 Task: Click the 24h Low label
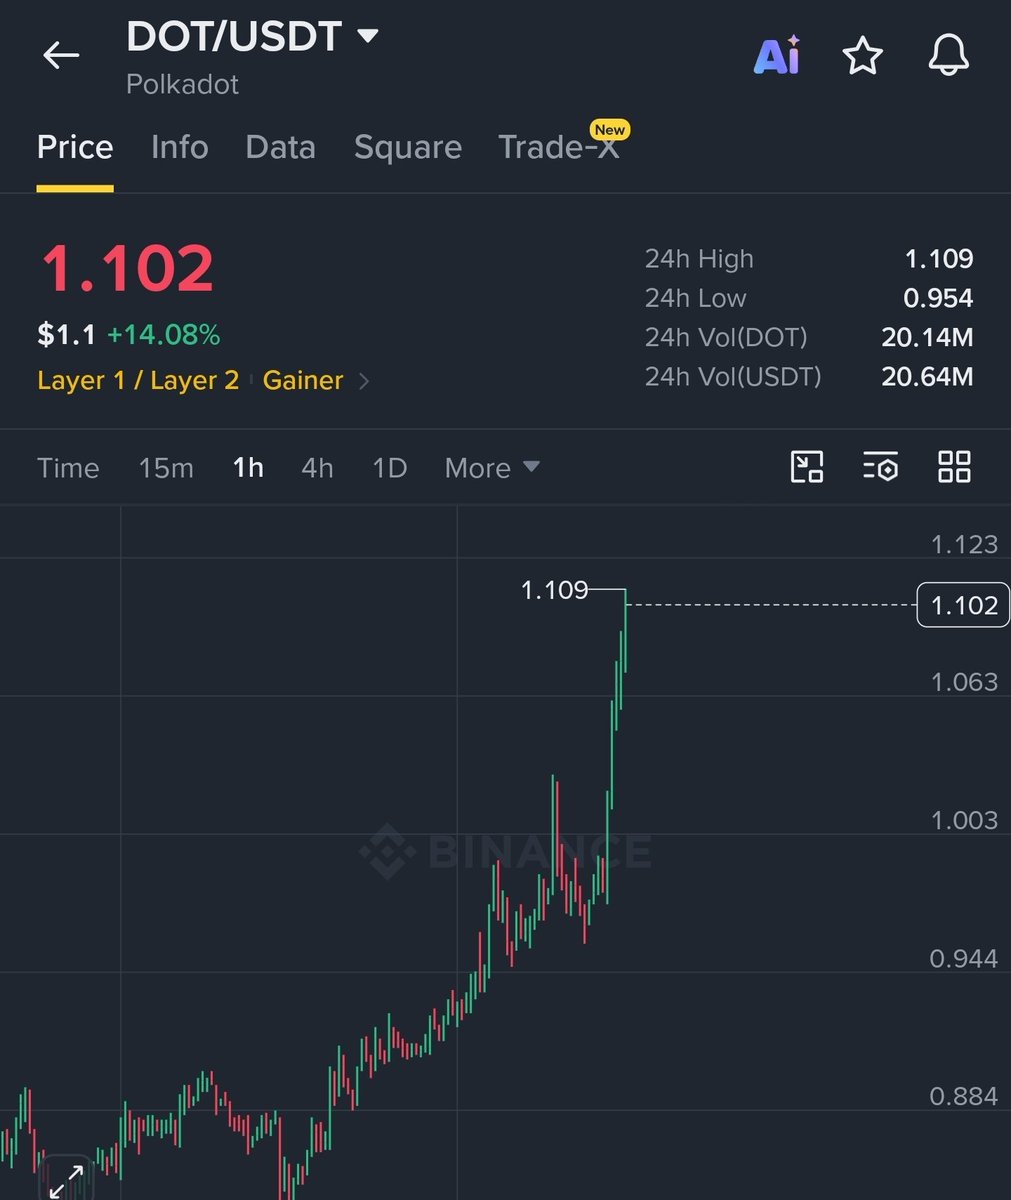click(x=695, y=298)
